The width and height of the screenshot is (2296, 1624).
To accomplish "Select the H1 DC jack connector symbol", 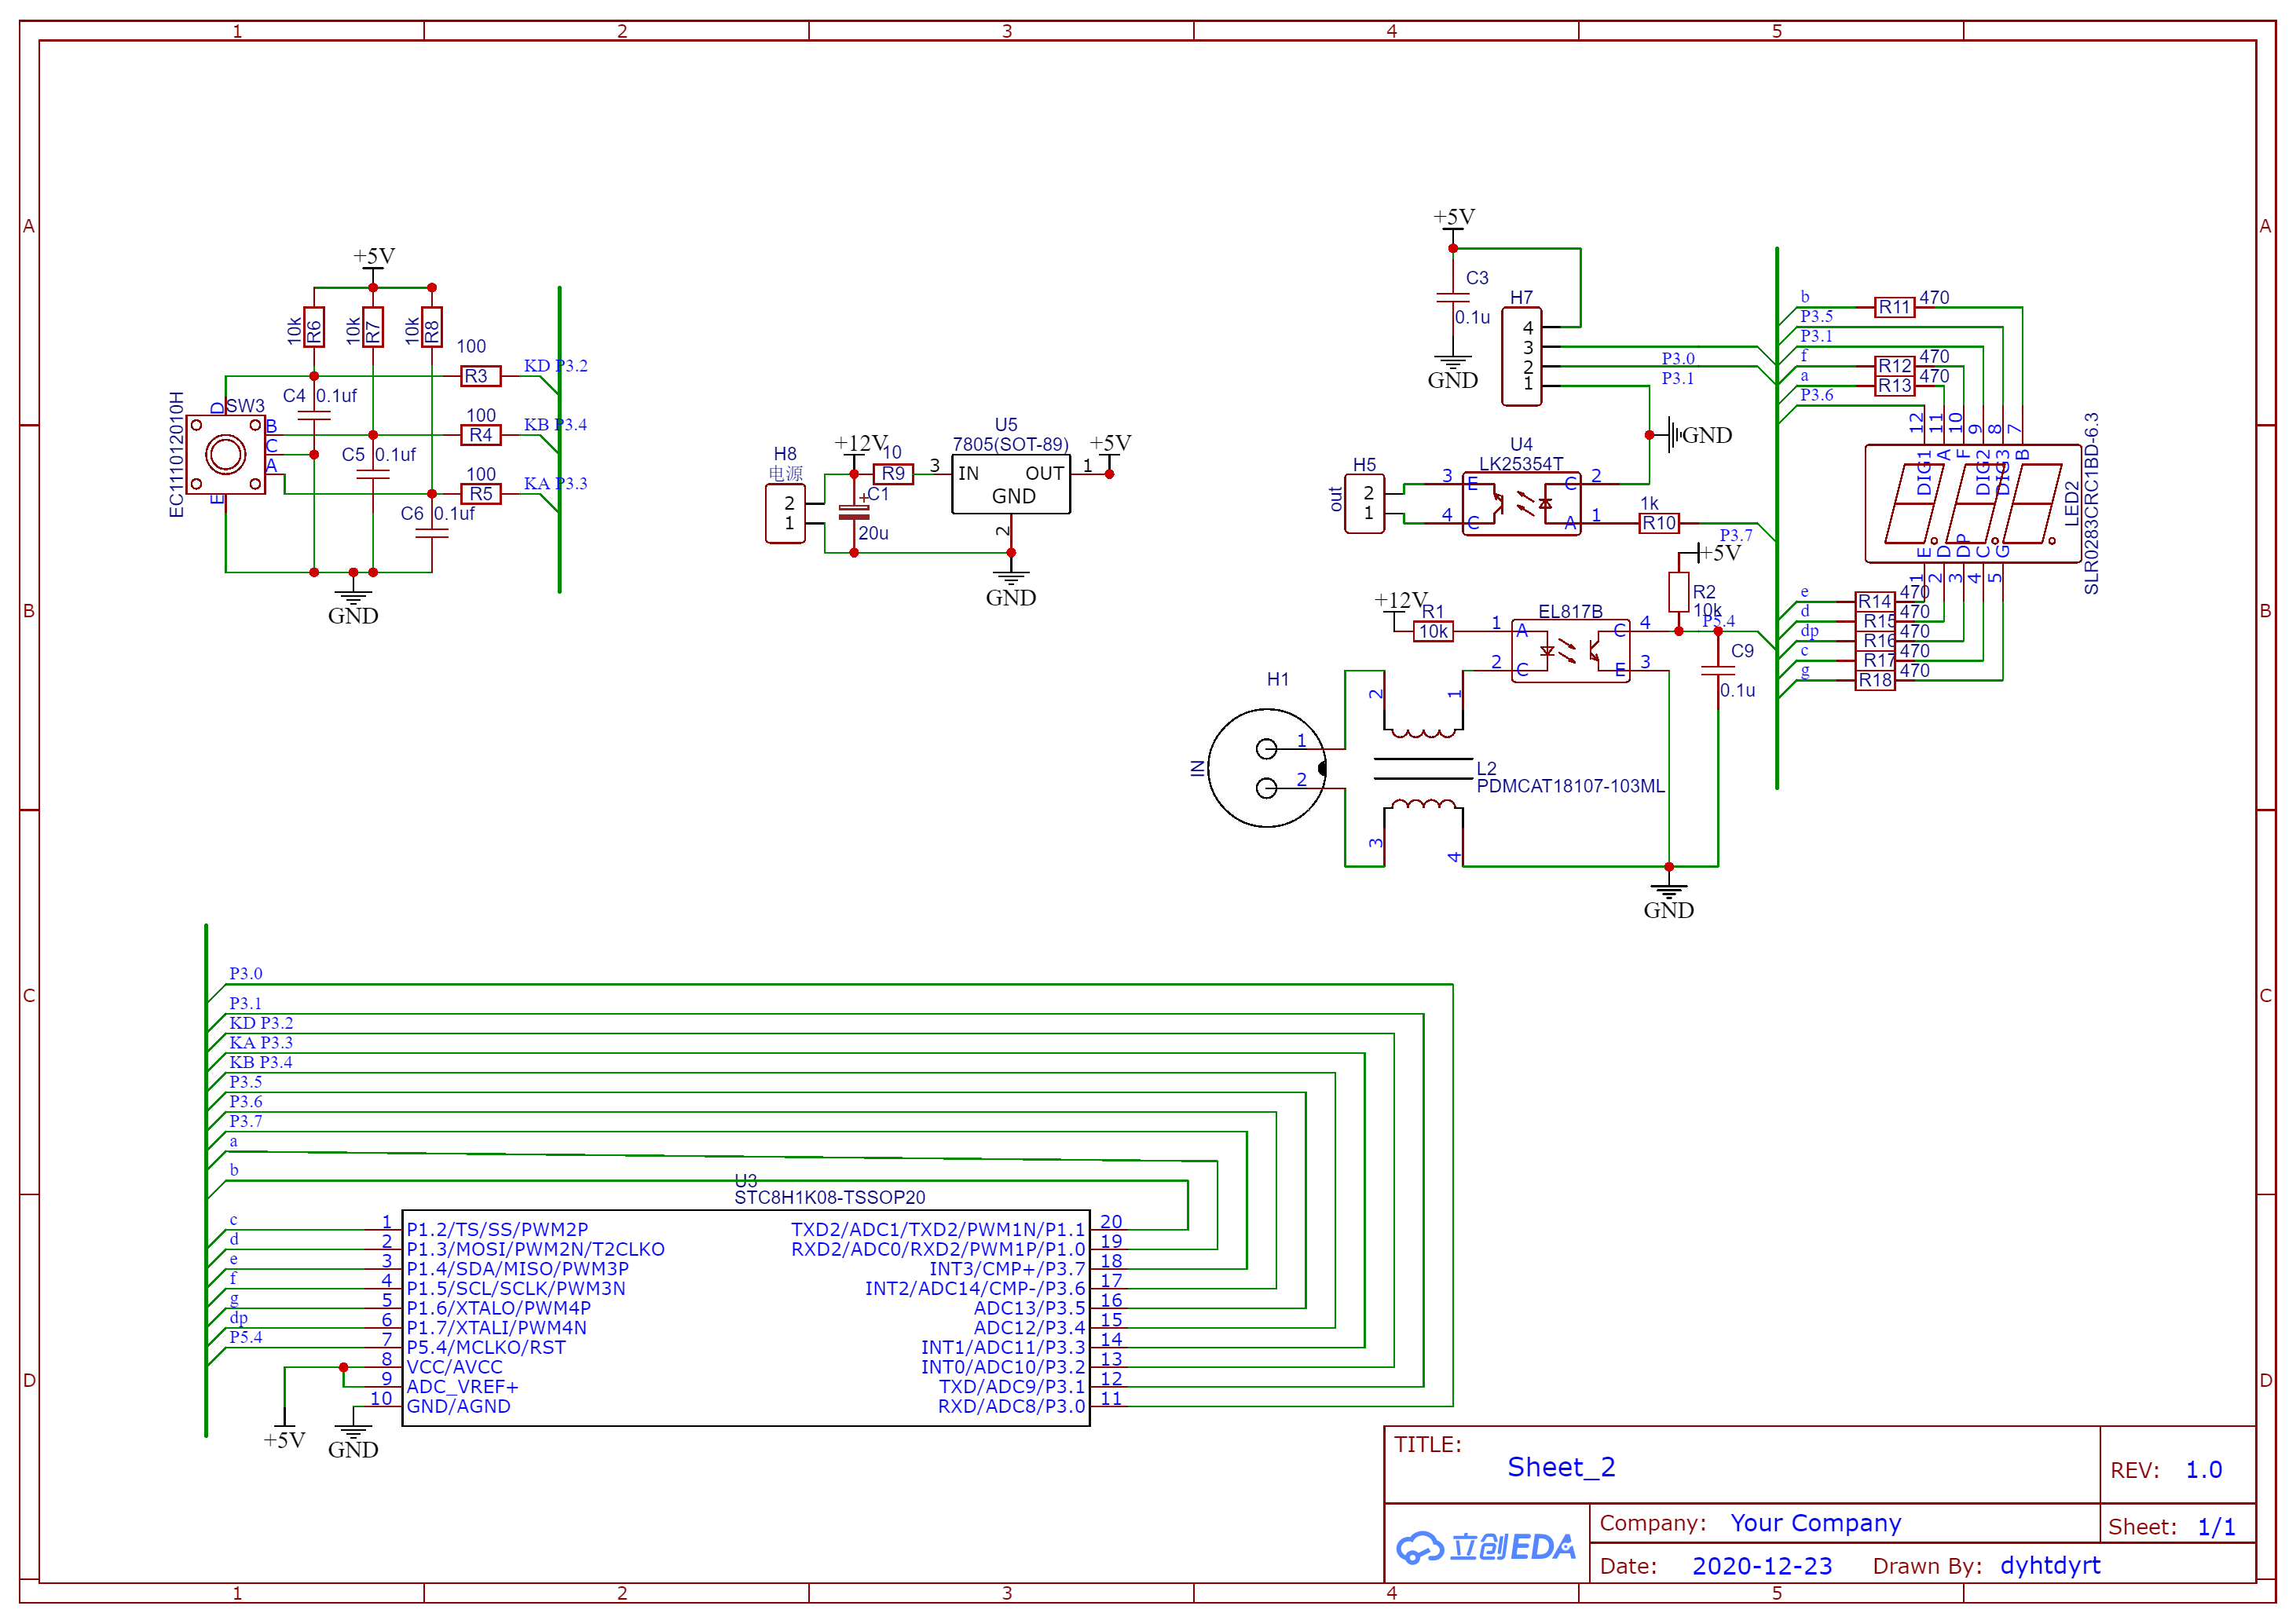I will (1267, 768).
